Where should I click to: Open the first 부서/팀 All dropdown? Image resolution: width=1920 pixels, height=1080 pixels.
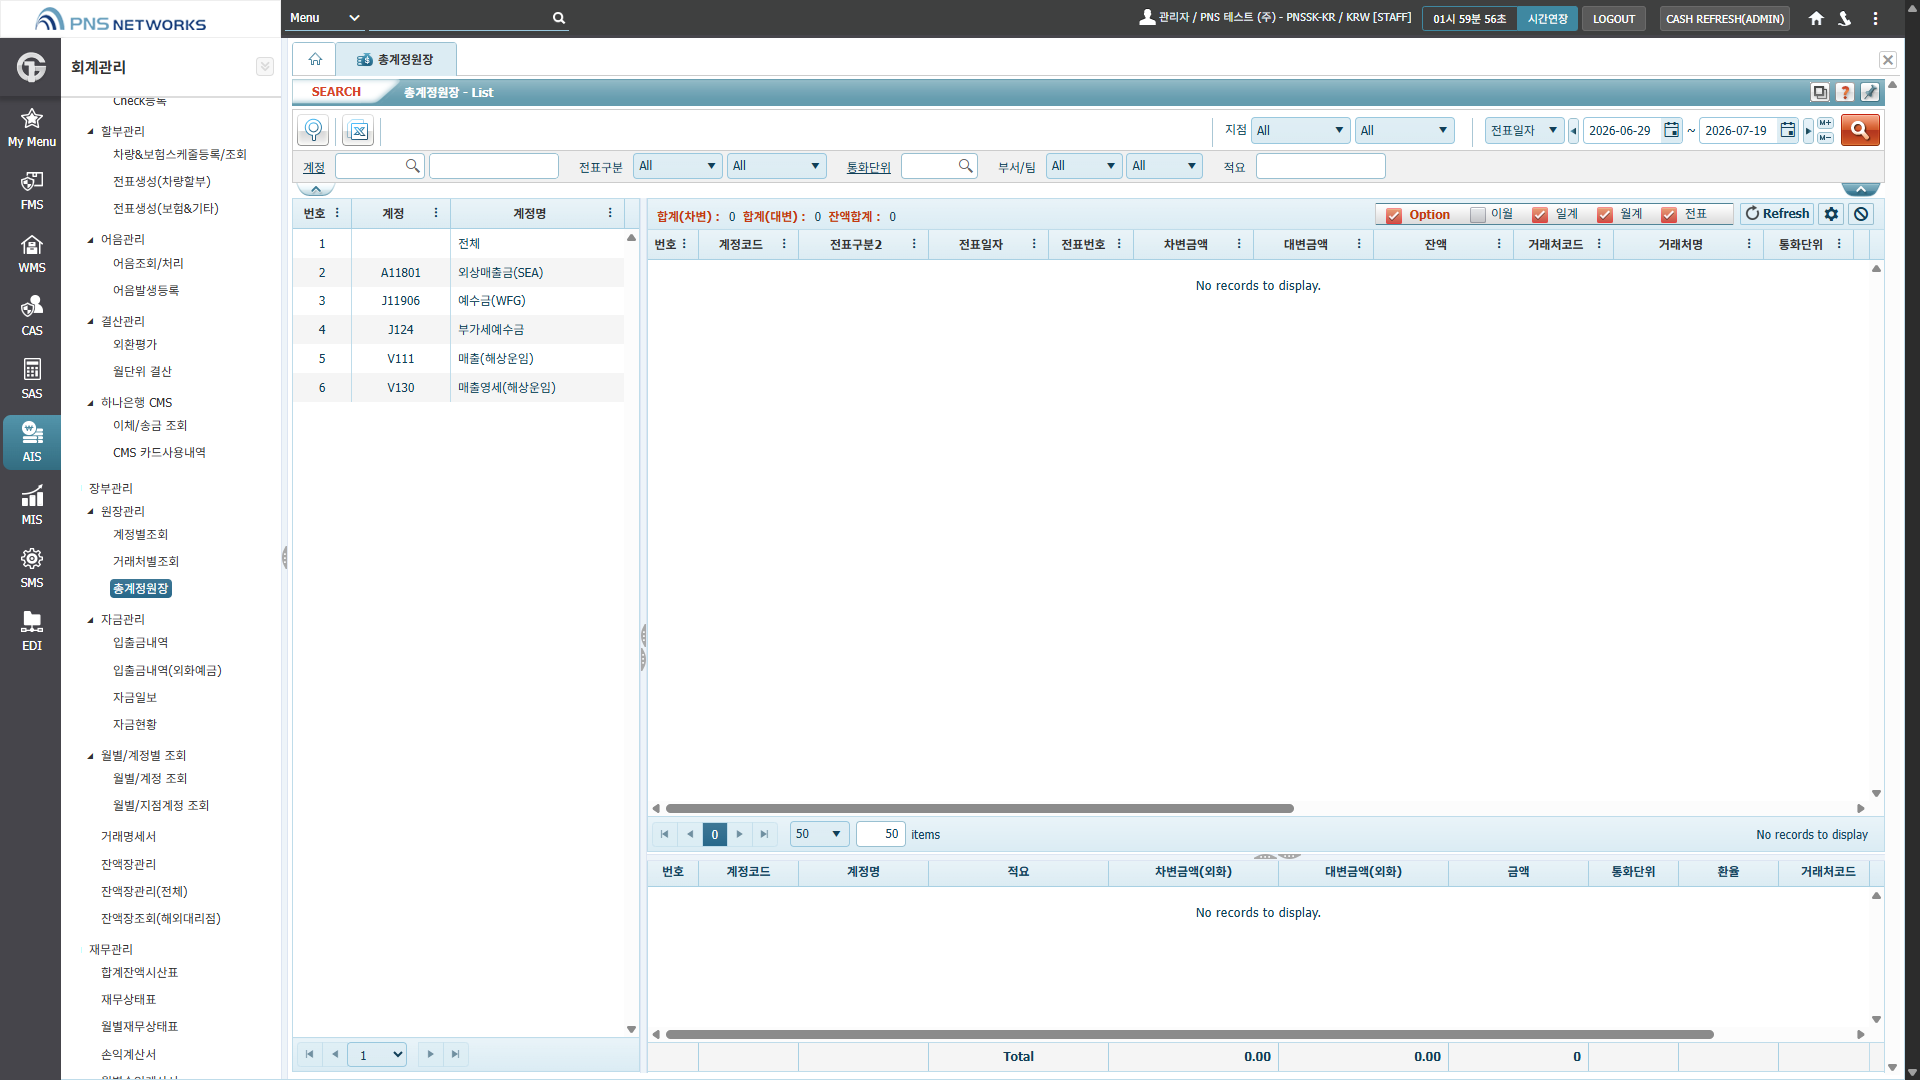pyautogui.click(x=1084, y=166)
